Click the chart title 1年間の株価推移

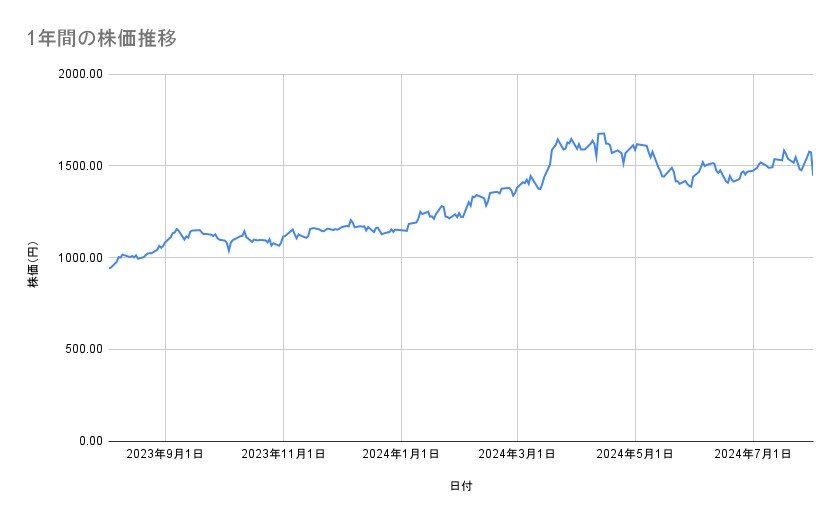point(103,39)
